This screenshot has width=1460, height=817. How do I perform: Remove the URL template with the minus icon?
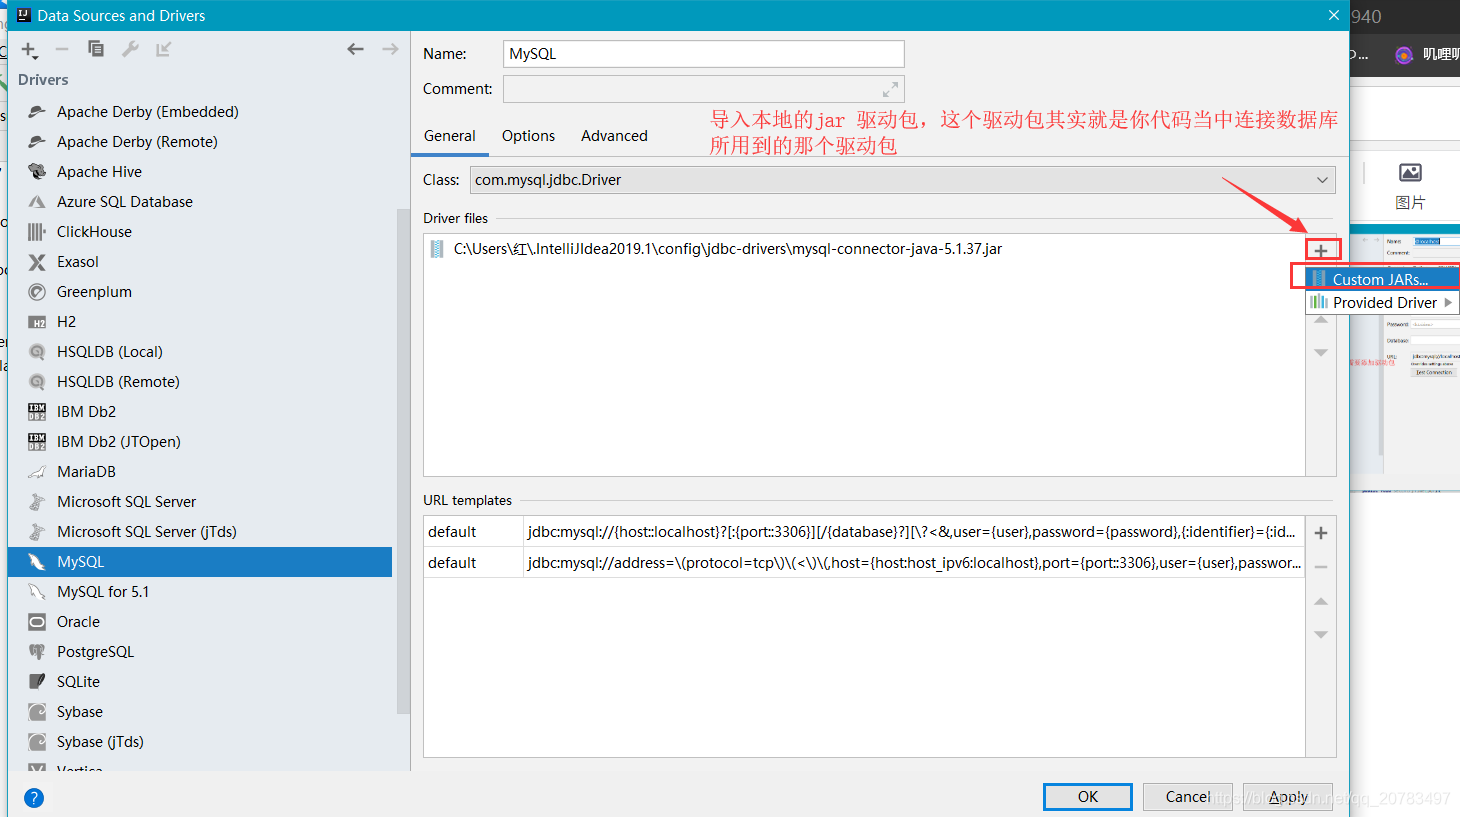tap(1321, 567)
